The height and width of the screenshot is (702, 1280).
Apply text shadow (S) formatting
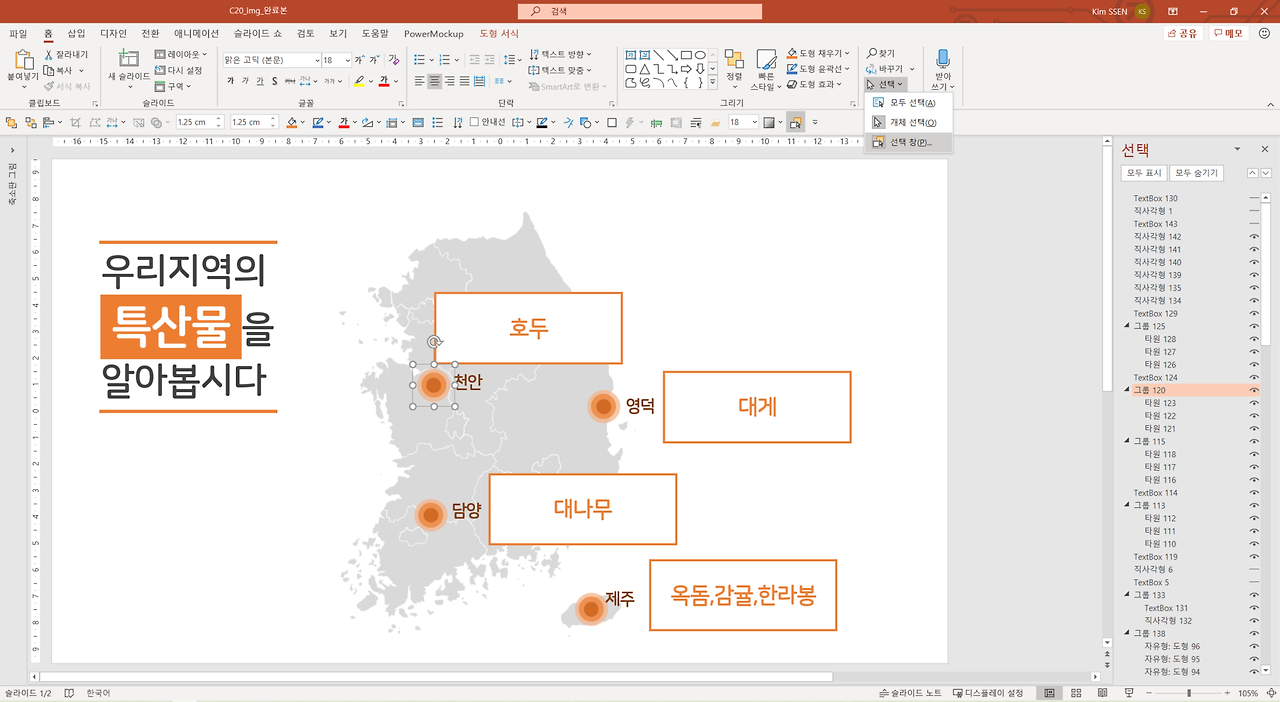click(x=274, y=81)
